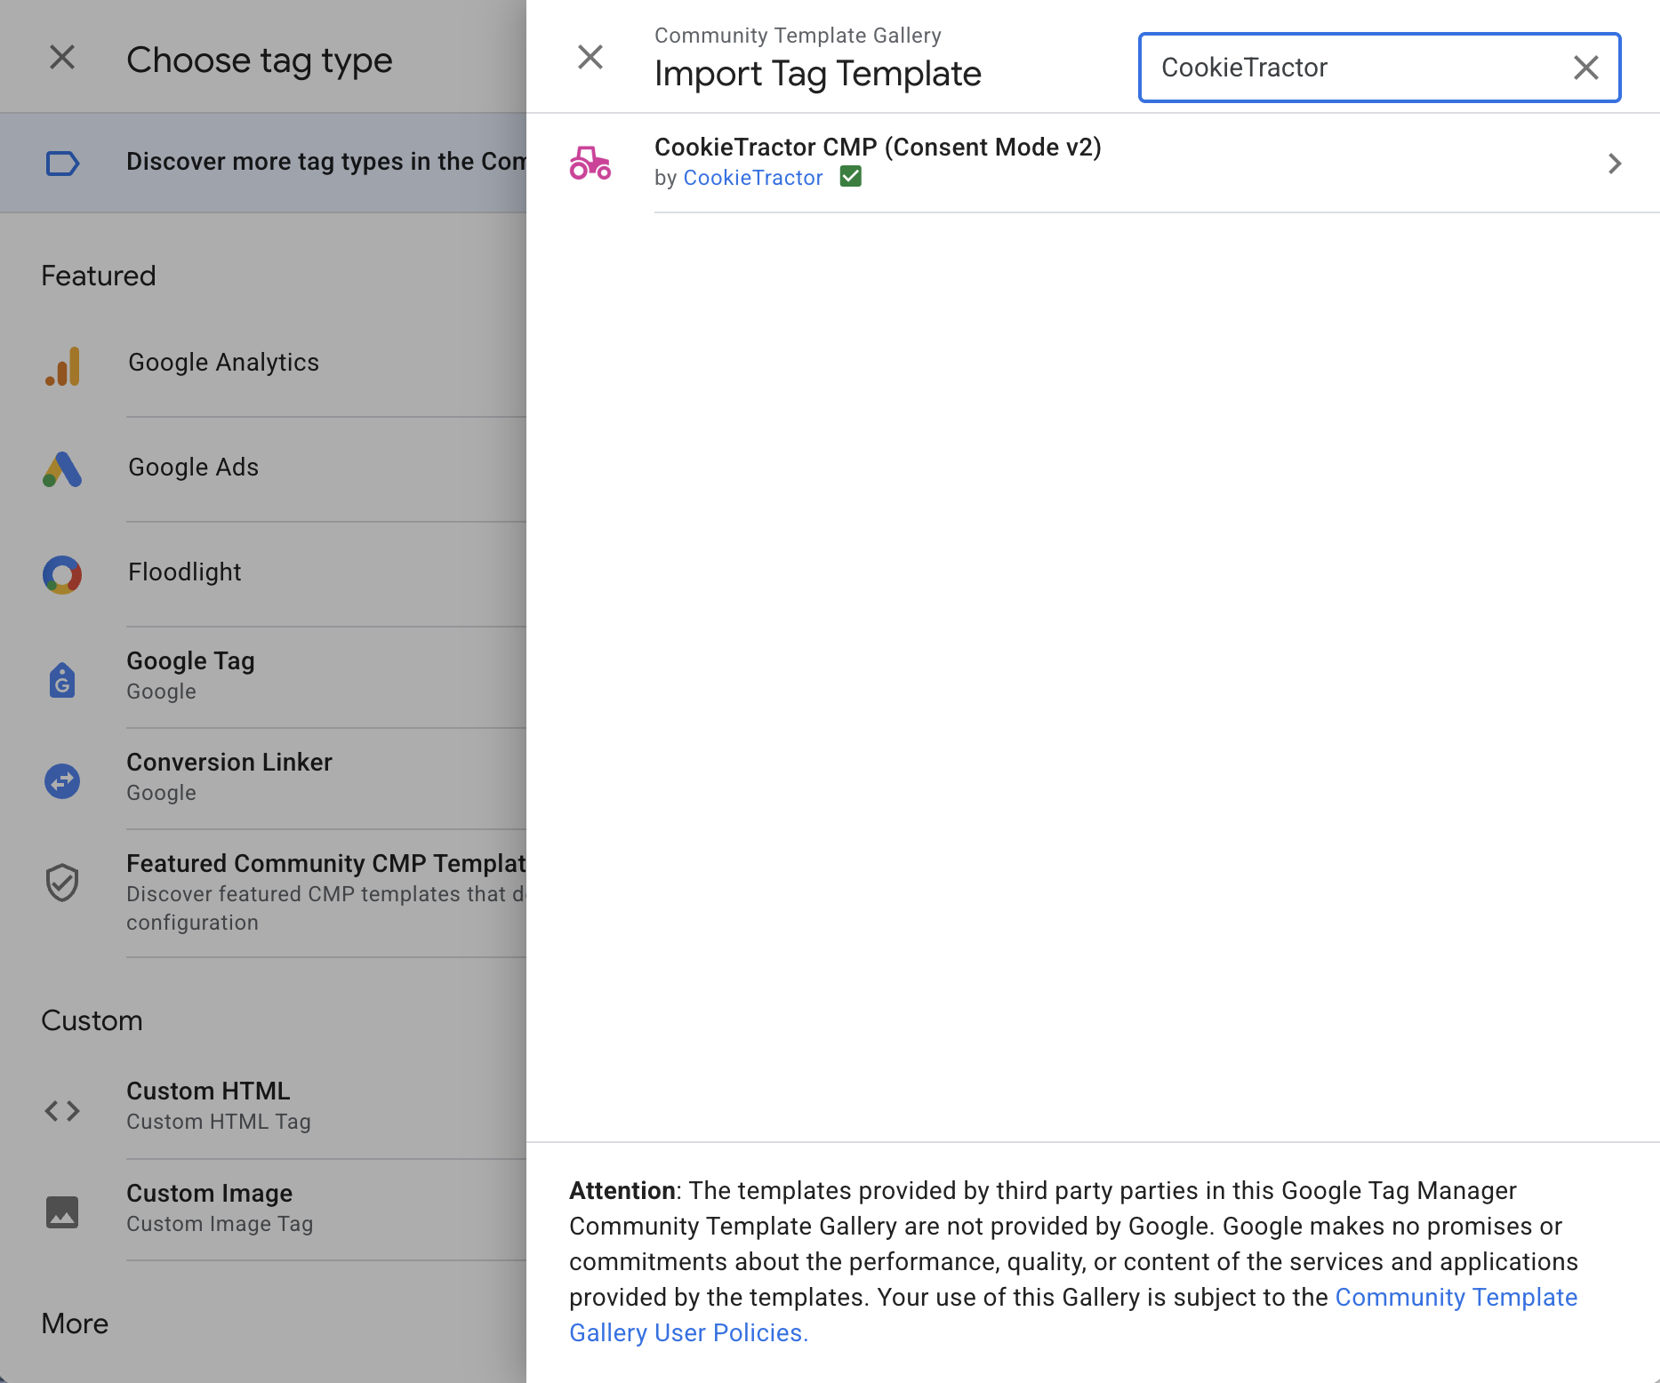1660x1383 pixels.
Task: Click the Featured Community CMP shield icon
Action: click(62, 882)
